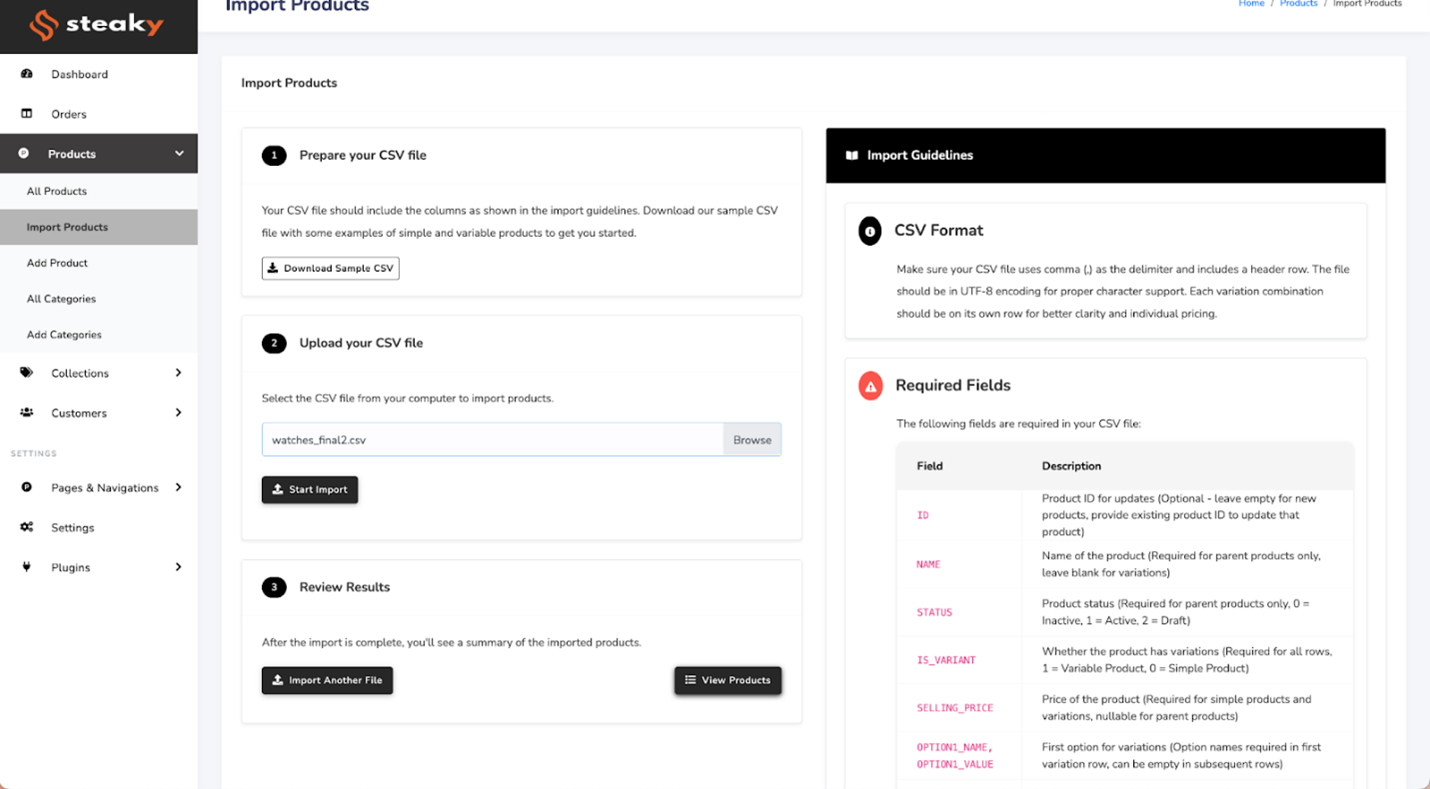The width and height of the screenshot is (1430, 789).
Task: Click the Collections tag icon
Action: (27, 373)
